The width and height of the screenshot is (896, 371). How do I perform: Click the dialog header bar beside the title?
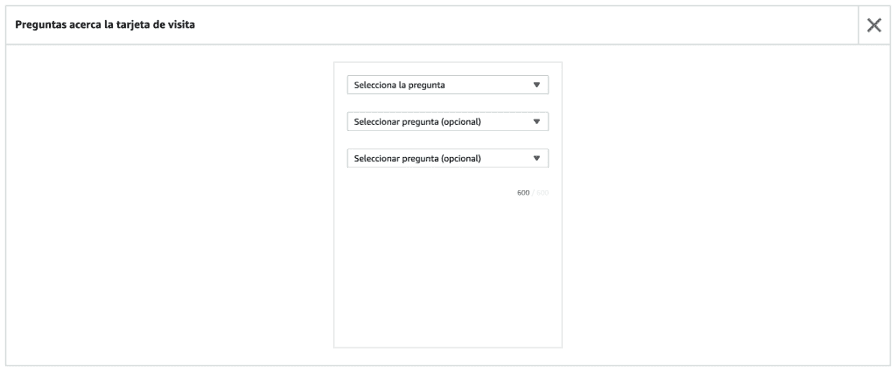pyautogui.click(x=514, y=25)
